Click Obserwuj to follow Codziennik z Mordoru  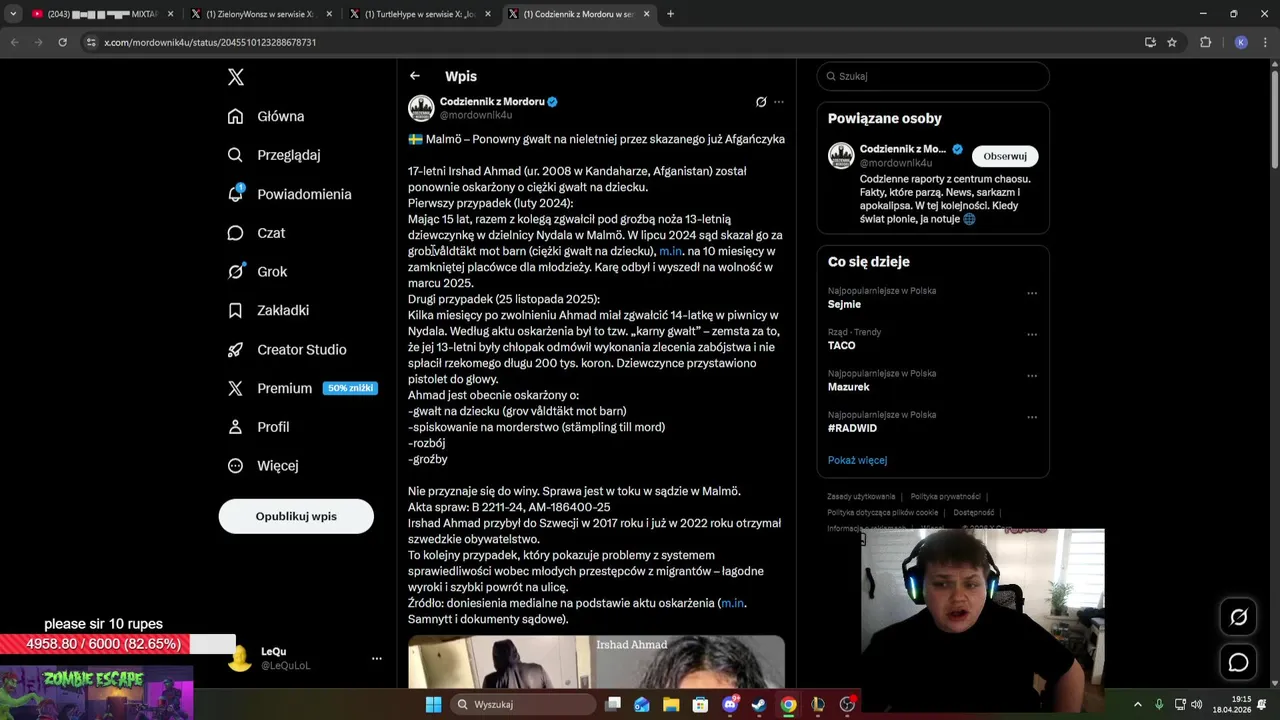(1005, 156)
